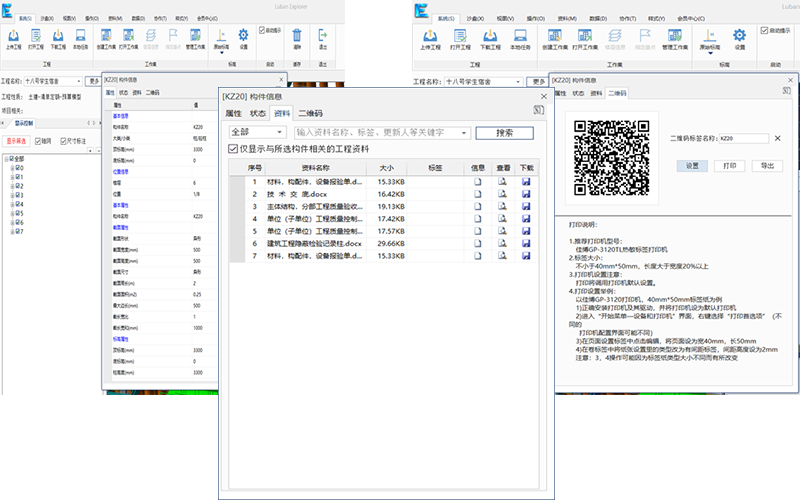This screenshot has height=500, width=800.
Task: Switch to 二维码 tab in the 资料 dialog
Action: pyautogui.click(x=311, y=113)
